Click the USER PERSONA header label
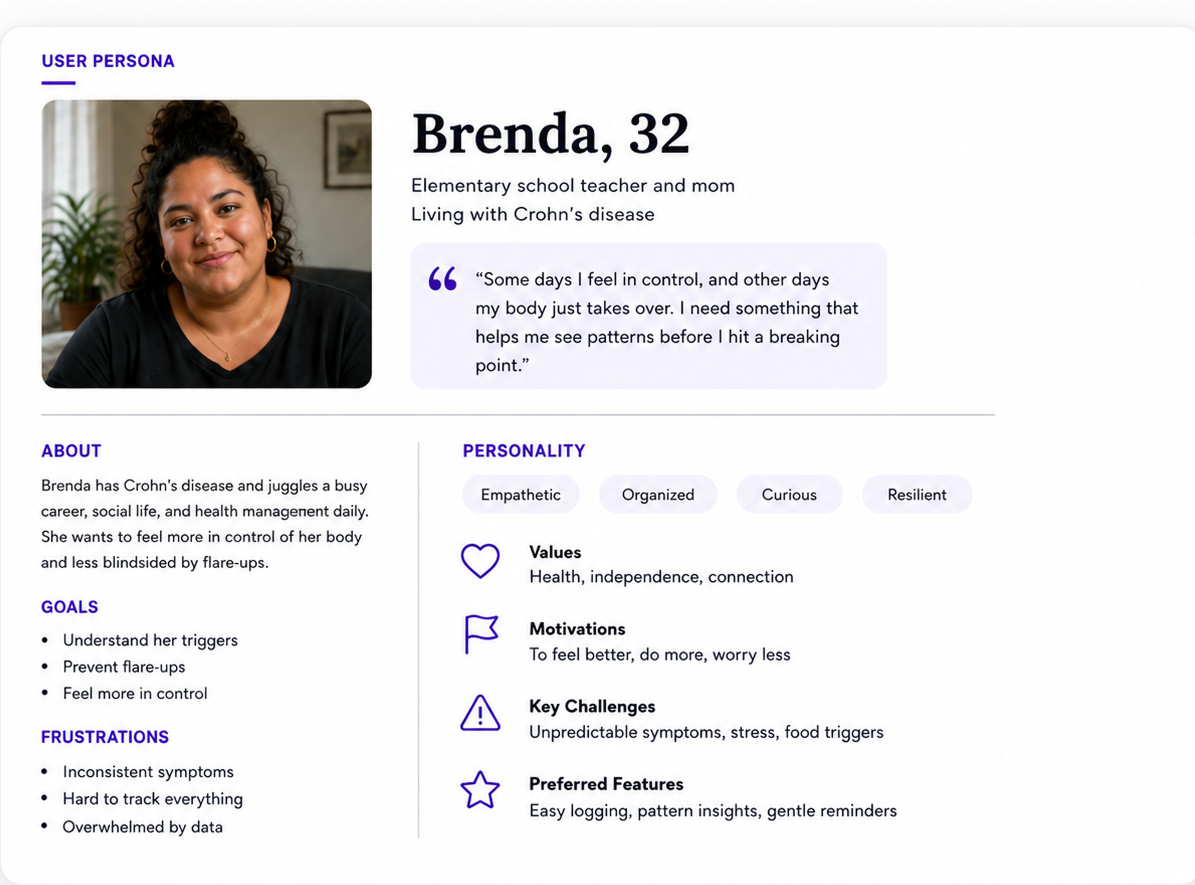 pos(108,61)
